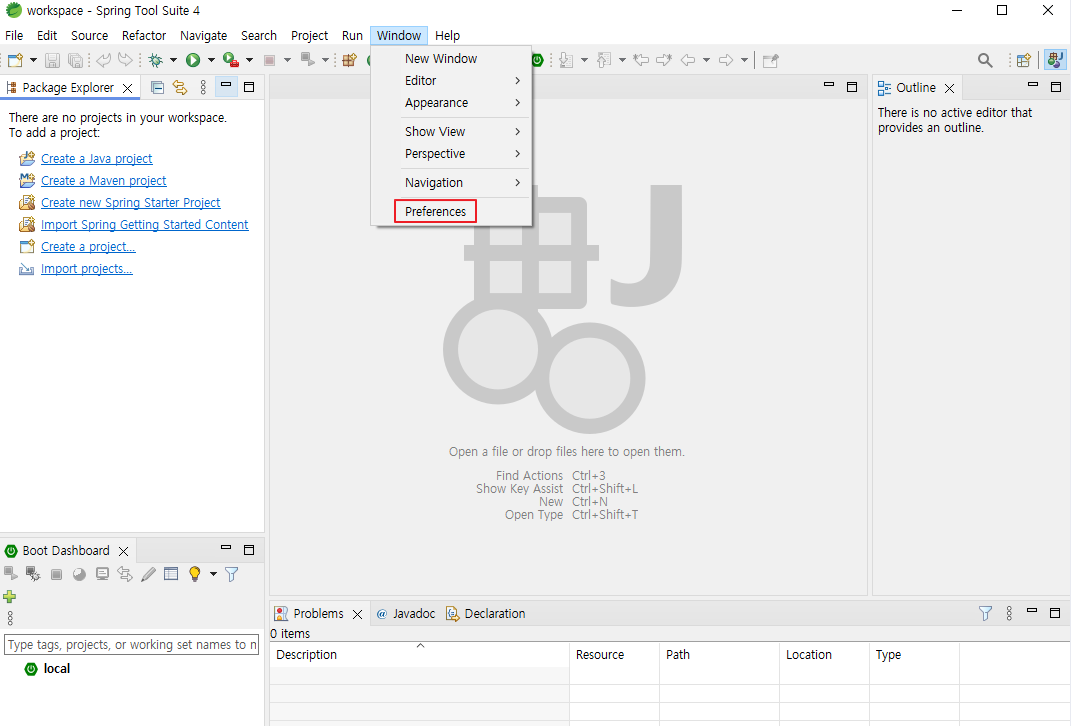Viewport: 1071px width, 726px height.
Task: Open the Package Explorer view menu dots
Action: point(203,87)
